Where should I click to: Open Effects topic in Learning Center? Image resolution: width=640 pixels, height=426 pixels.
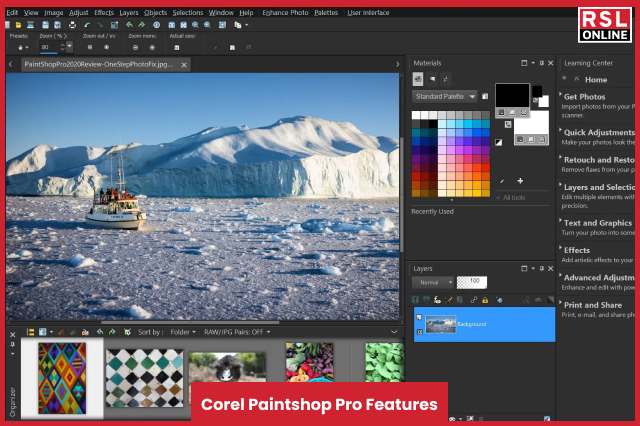577,251
